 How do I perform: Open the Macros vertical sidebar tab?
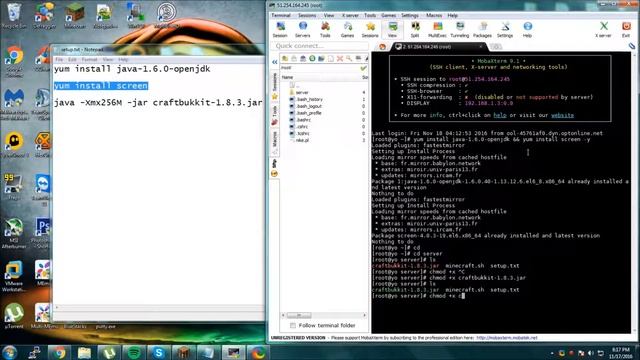pyautogui.click(x=275, y=143)
